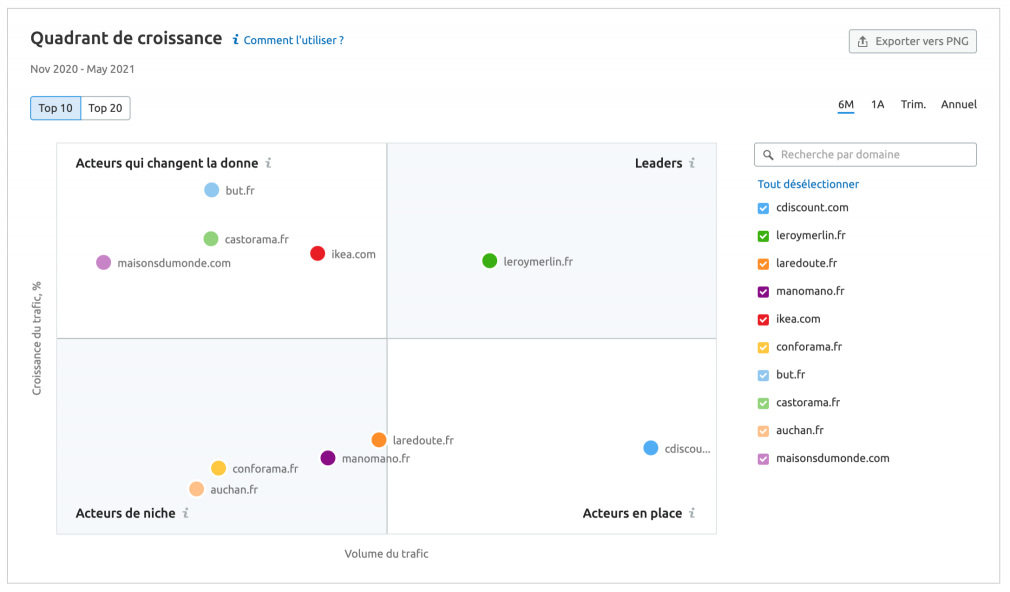This screenshot has height=592, width=1010.
Task: Click the 'manomano.fr' legend label
Action: [x=810, y=291]
